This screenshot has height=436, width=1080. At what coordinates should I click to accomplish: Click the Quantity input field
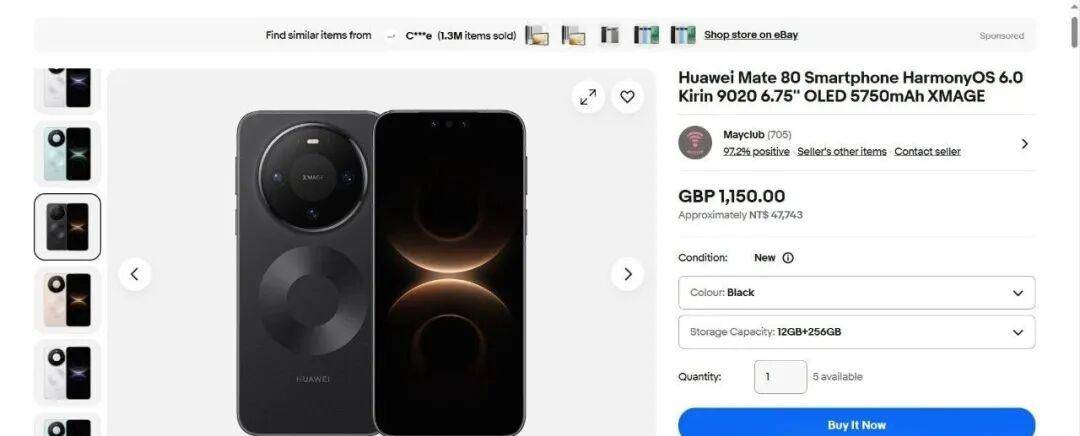coord(780,377)
